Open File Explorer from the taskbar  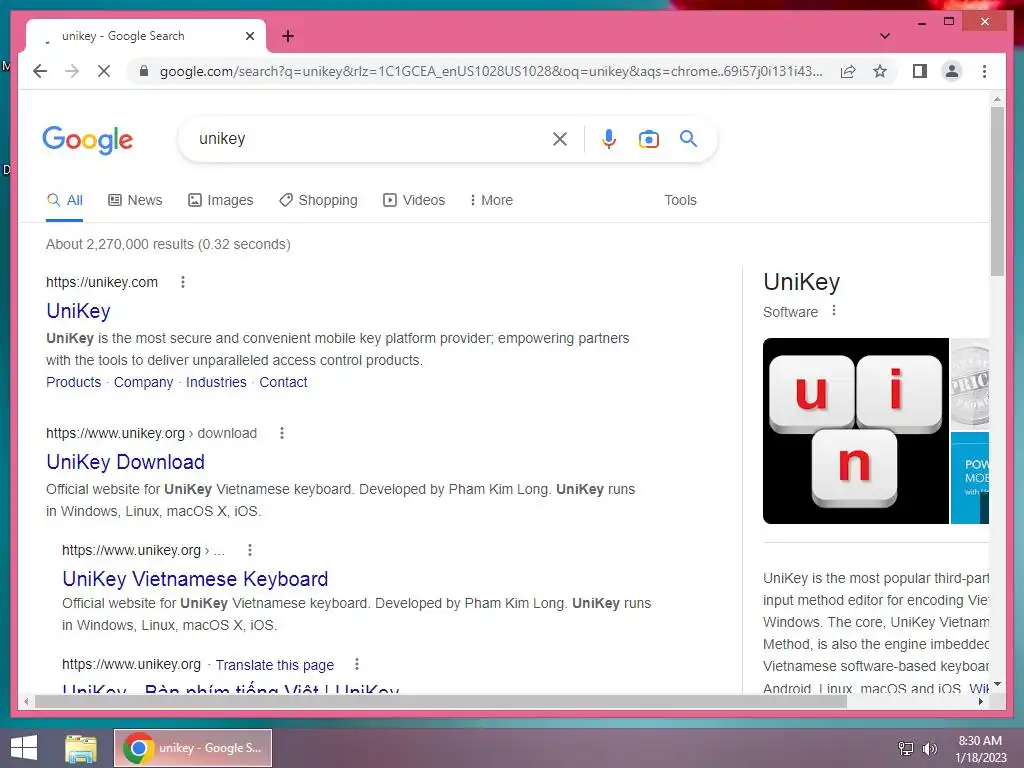[81, 748]
